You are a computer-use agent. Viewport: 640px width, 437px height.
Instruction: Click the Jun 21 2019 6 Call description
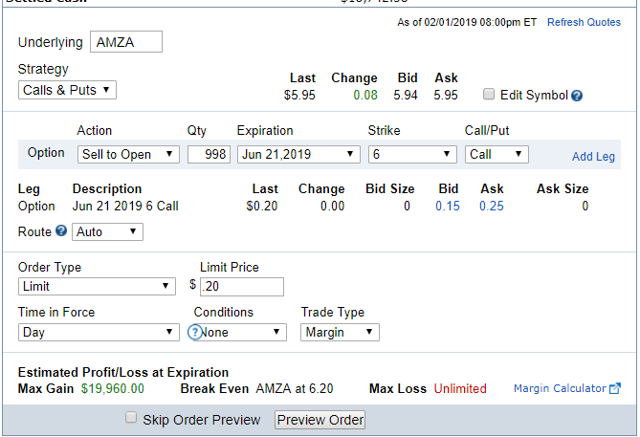click(x=125, y=206)
